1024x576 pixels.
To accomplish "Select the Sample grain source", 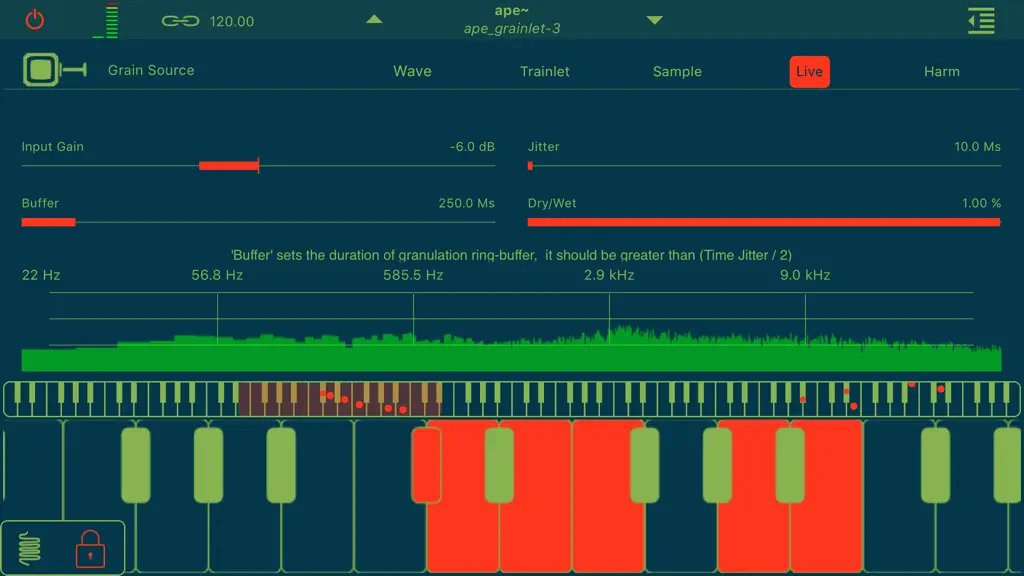I will point(677,71).
